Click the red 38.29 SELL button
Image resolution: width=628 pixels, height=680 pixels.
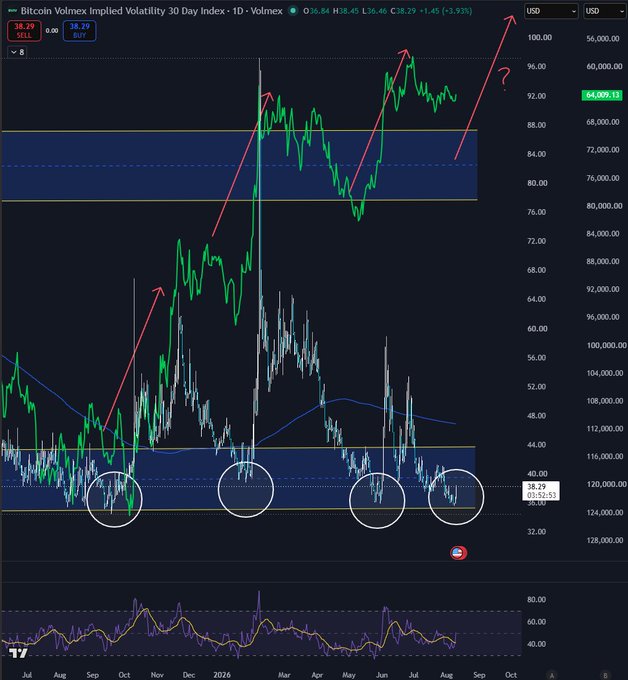point(24,31)
